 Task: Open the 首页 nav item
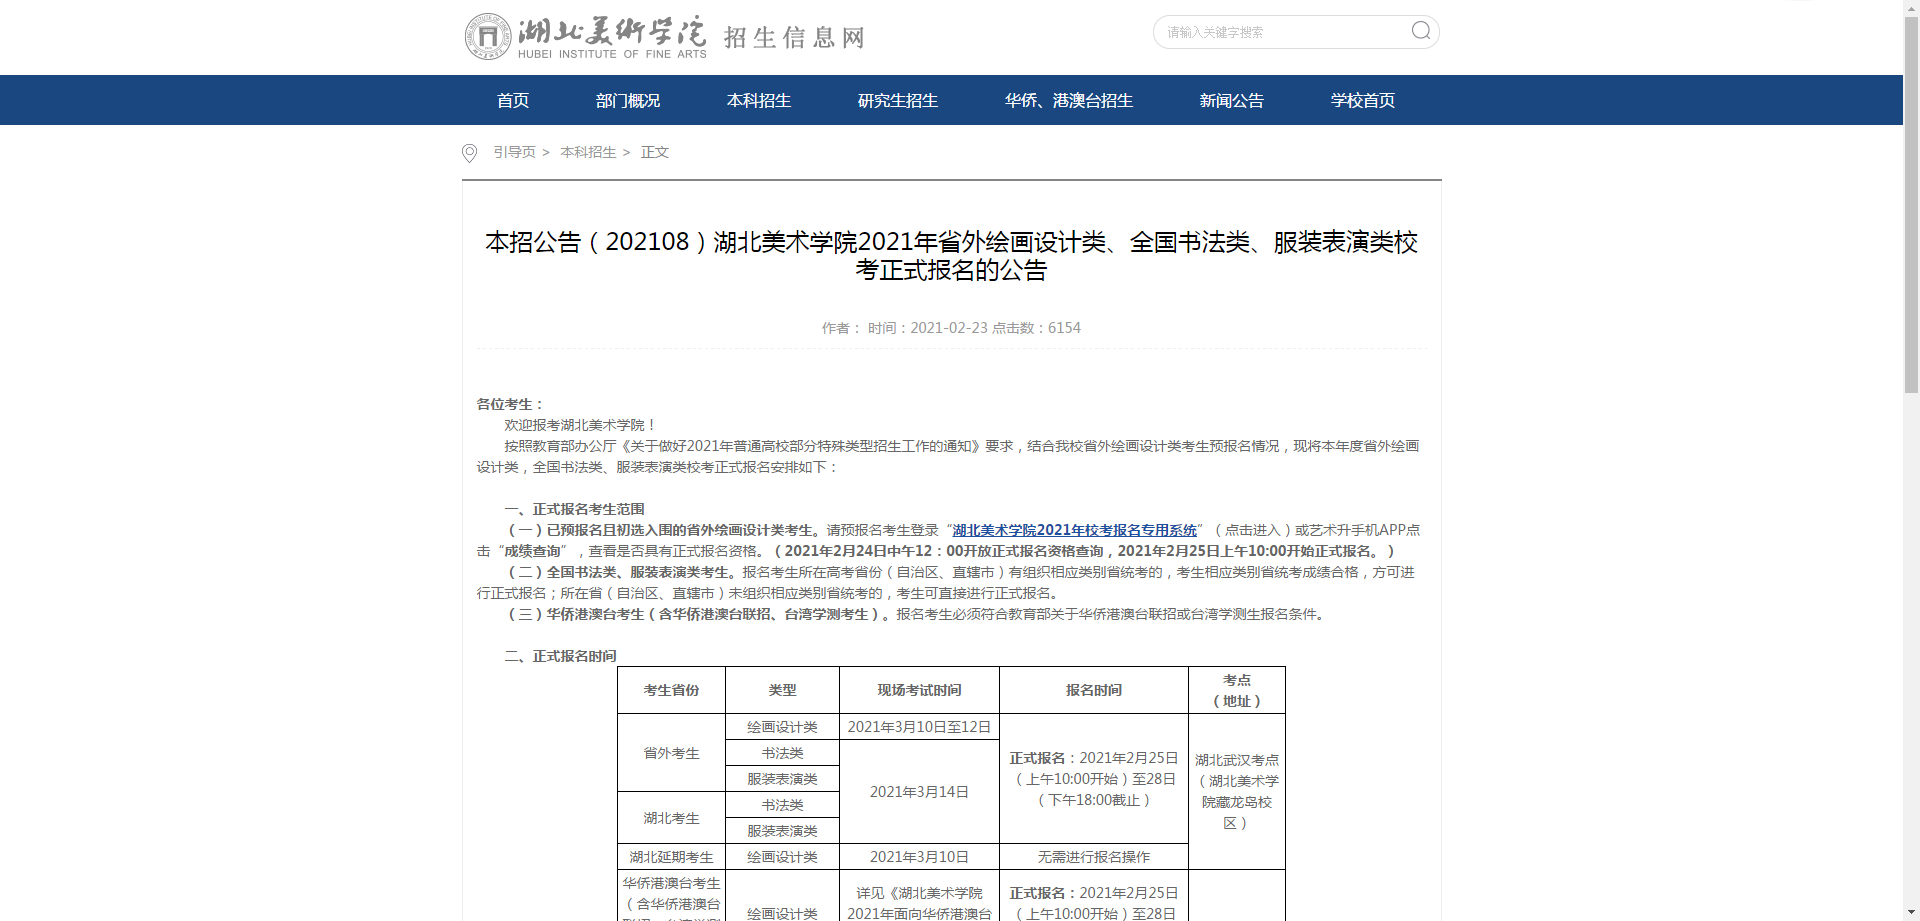click(513, 100)
